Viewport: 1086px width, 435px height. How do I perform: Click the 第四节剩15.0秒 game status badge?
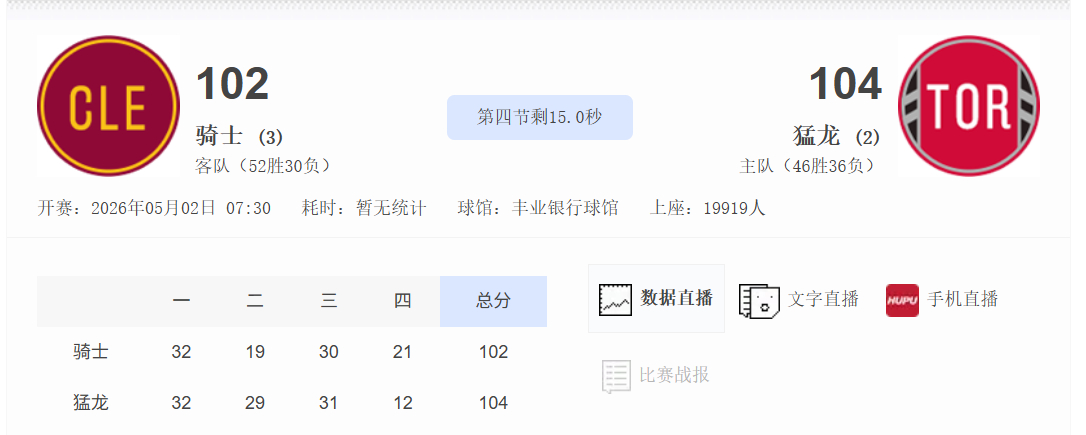point(540,117)
